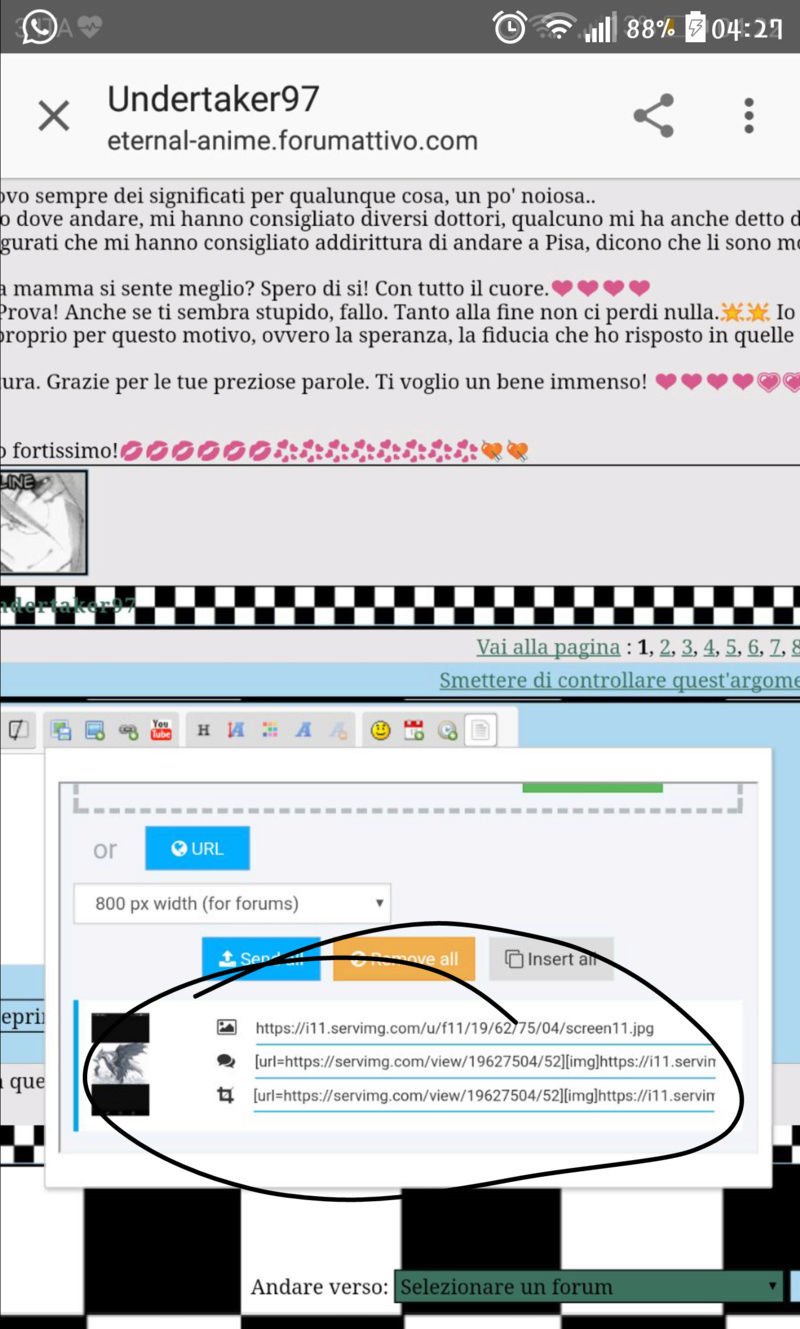Click the picture icon beside image URL
This screenshot has width=800, height=1329.
pyautogui.click(x=226, y=1027)
